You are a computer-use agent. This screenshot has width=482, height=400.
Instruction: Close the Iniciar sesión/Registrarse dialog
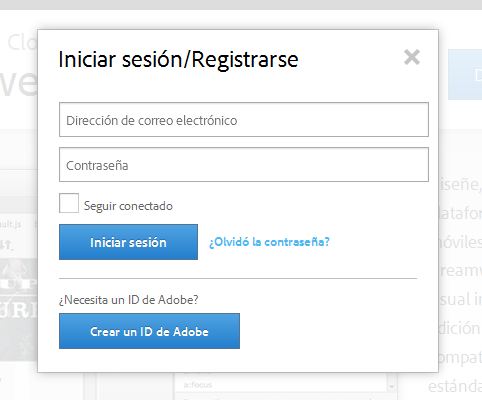coord(412,57)
